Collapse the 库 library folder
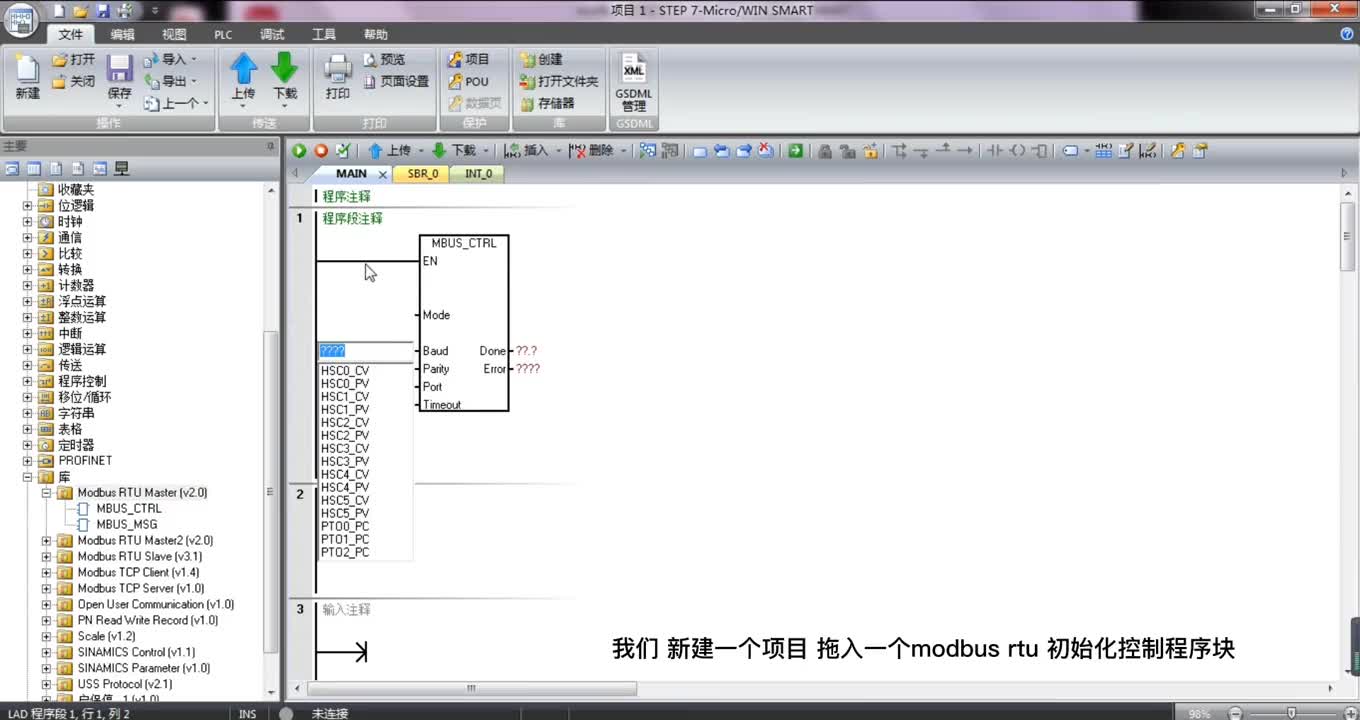 [x=28, y=478]
